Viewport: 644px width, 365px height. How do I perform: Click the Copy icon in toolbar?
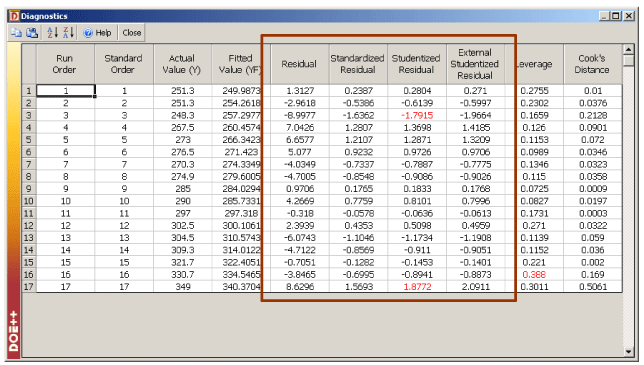pyautogui.click(x=16, y=32)
